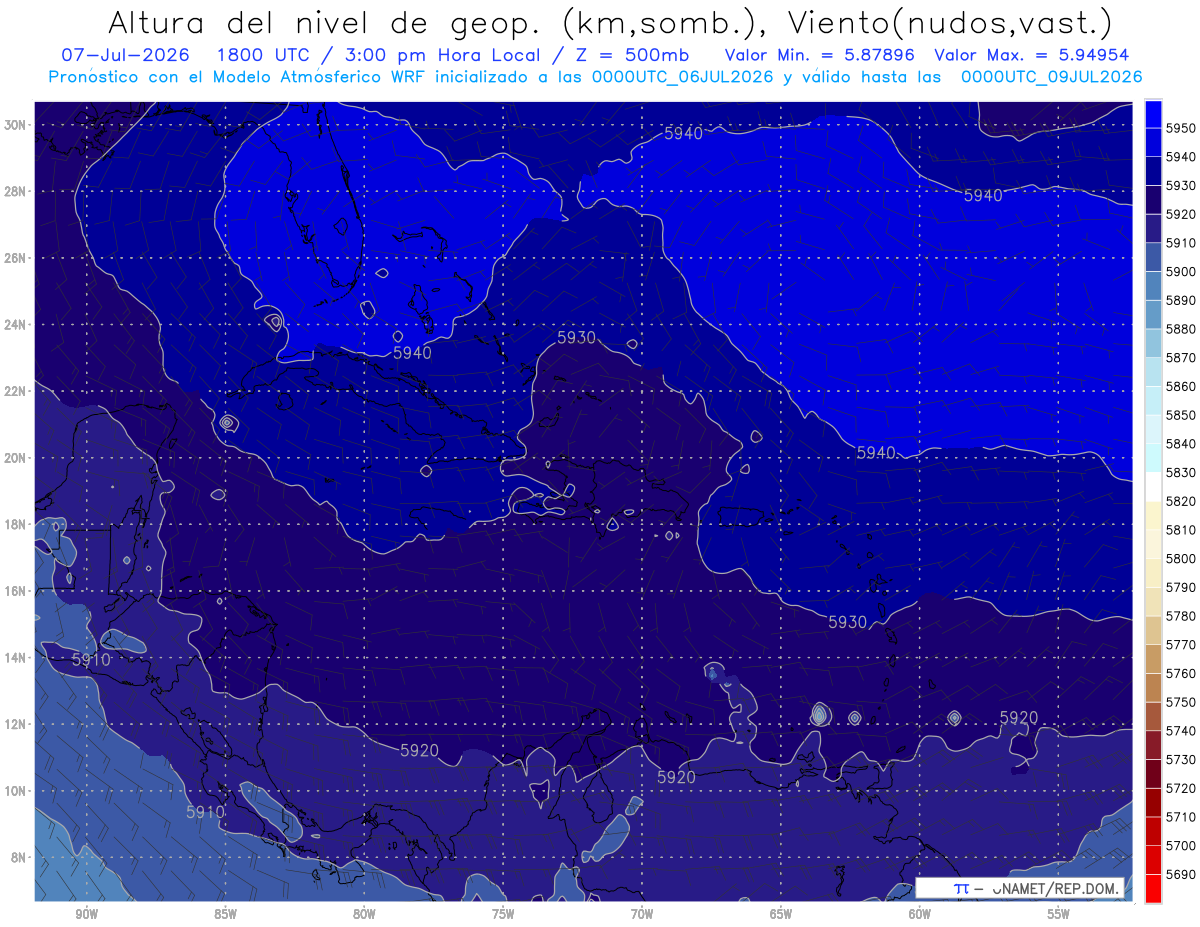The image size is (1200, 927).
Task: Click the 24N latitude axis label
Action: [14, 325]
